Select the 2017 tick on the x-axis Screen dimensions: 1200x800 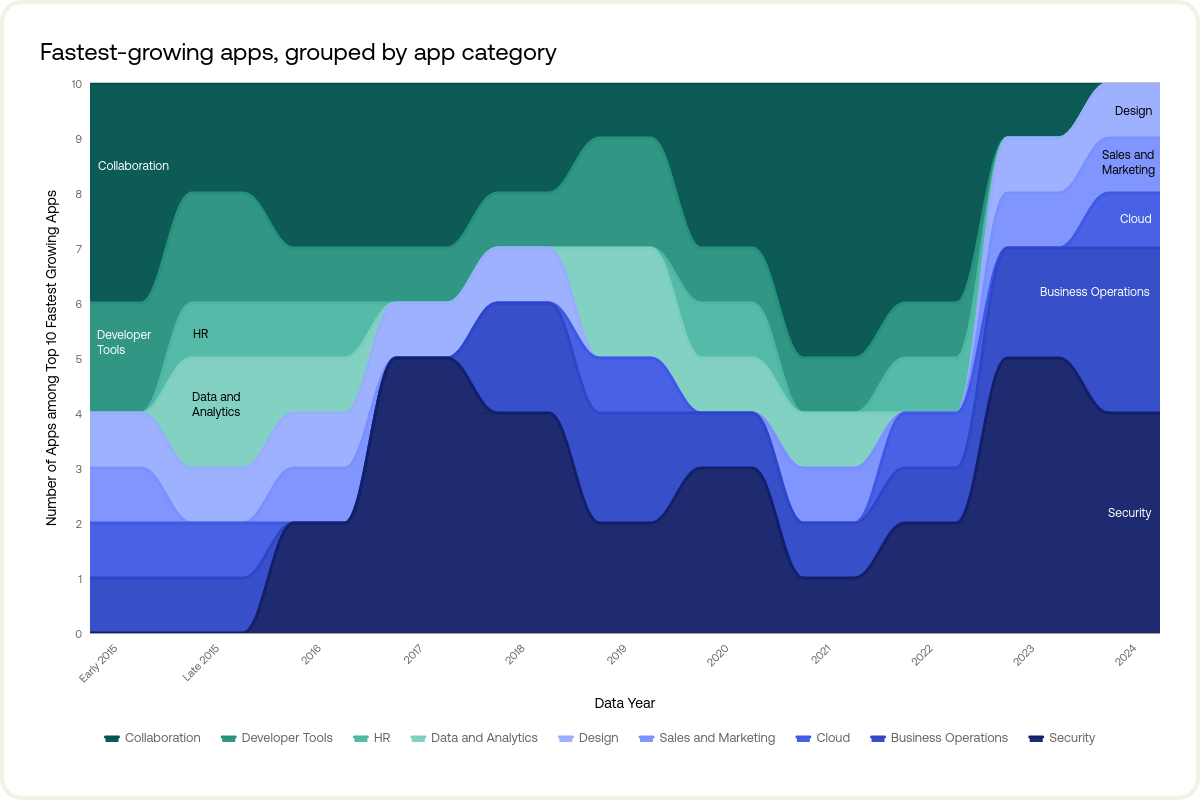413,656
